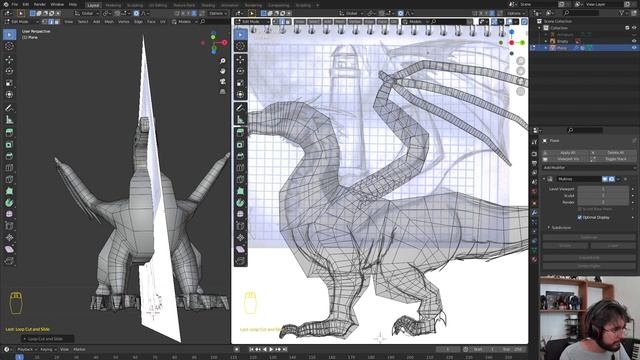Select the Edge Slide tool in right viewport
This screenshot has width=640, height=360.
click(x=240, y=226)
